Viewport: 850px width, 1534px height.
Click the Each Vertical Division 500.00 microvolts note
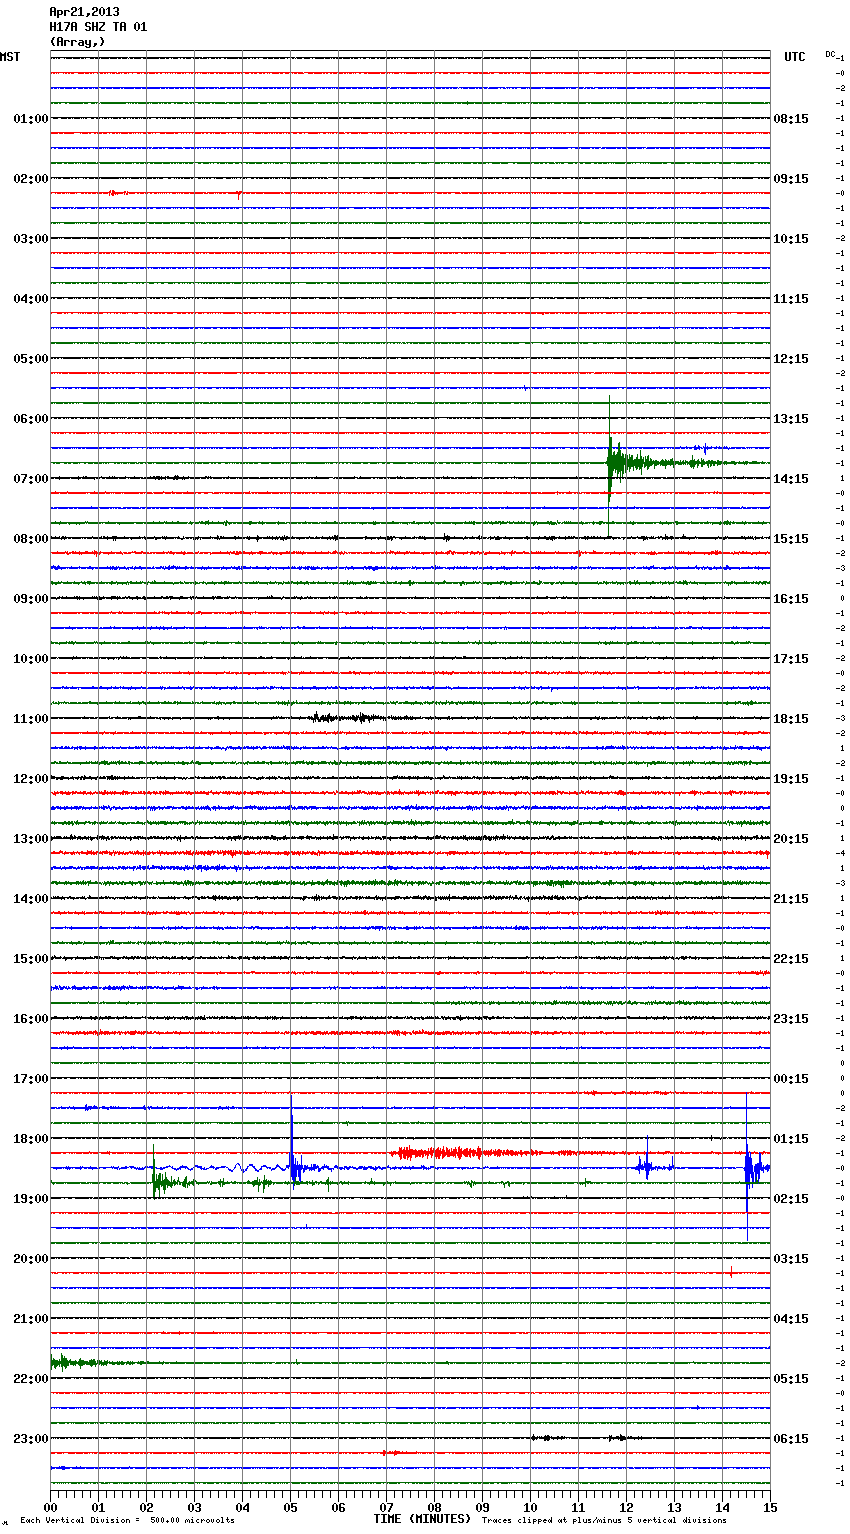click(127, 1520)
